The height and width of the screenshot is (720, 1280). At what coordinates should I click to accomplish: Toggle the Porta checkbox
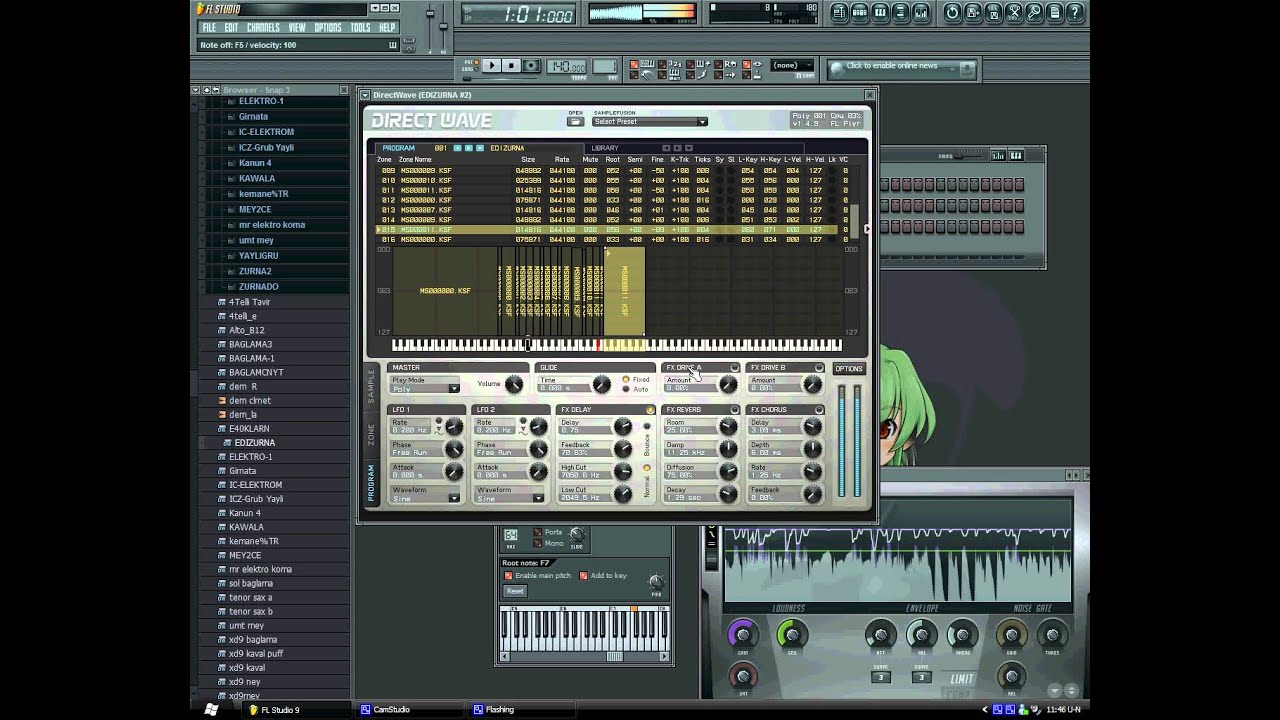tap(537, 532)
